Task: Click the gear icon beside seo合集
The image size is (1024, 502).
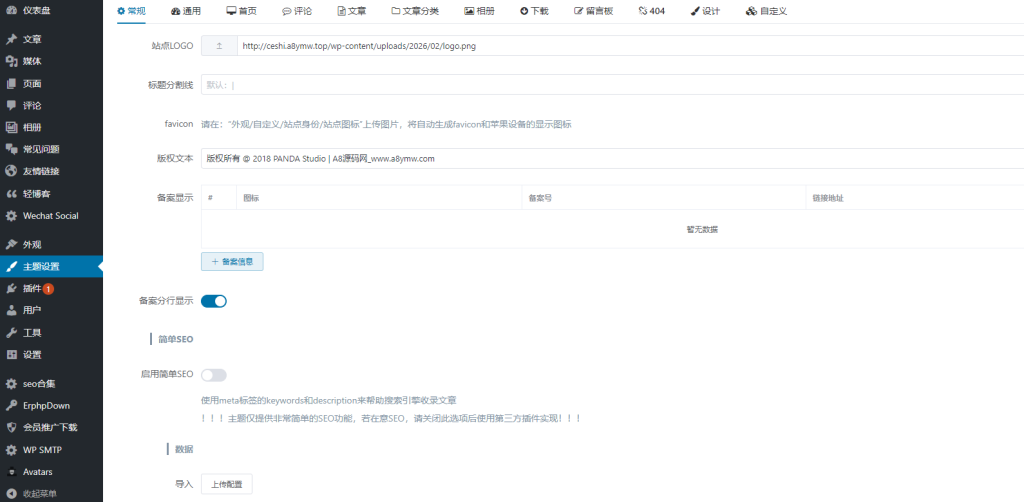Action: tap(11, 383)
